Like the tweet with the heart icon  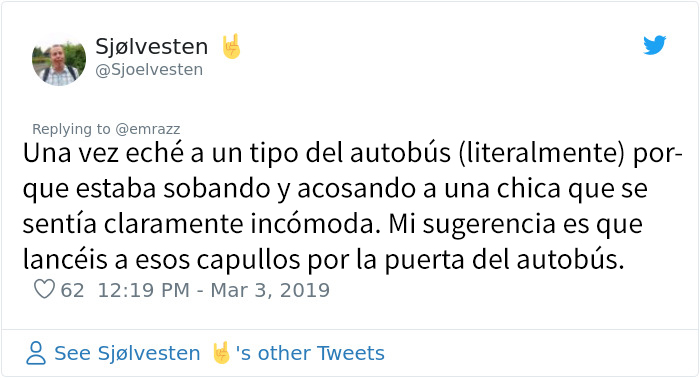[44, 289]
